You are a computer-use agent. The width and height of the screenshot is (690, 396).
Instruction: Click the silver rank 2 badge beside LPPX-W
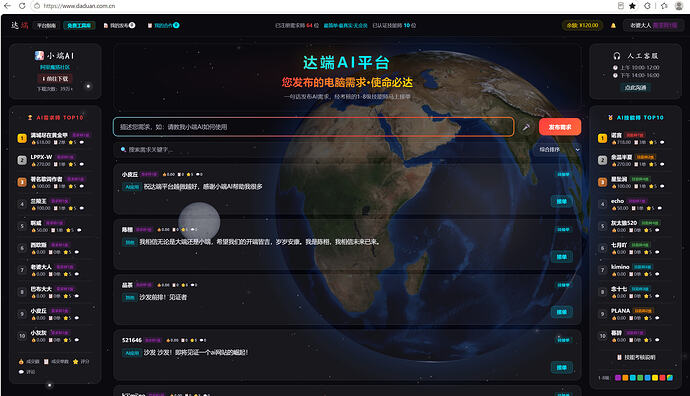coord(22,160)
